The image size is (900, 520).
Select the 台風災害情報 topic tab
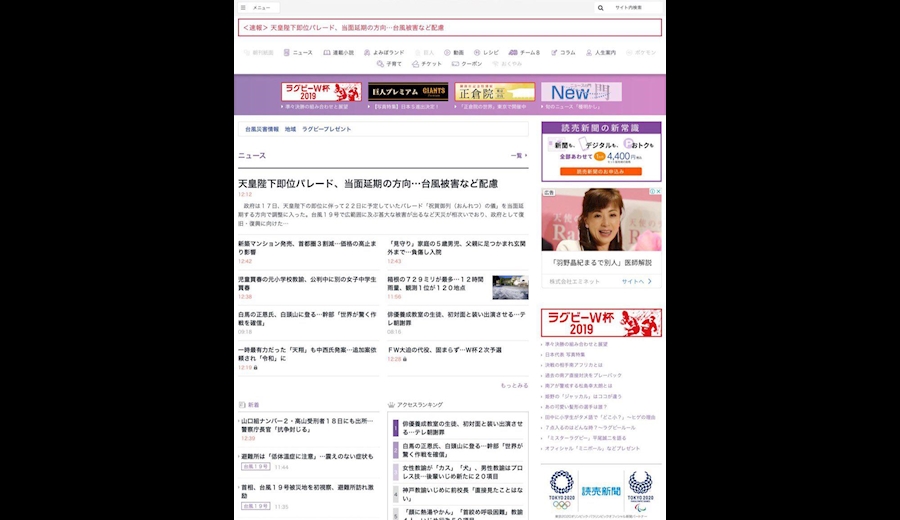(262, 129)
